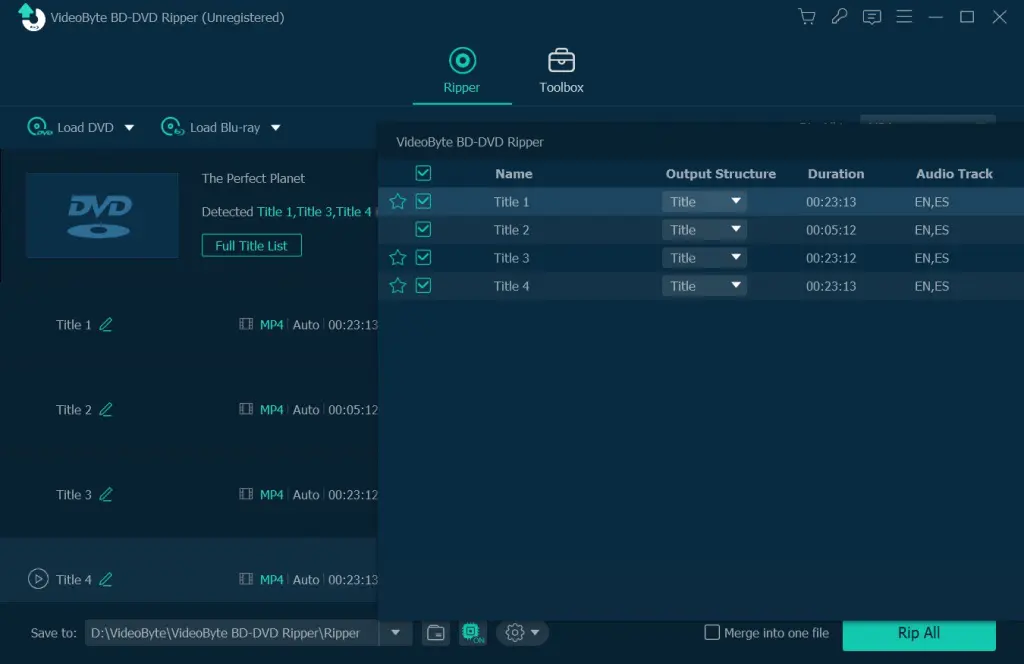This screenshot has height=664, width=1024.
Task: Select the Ripper tab
Action: point(462,70)
